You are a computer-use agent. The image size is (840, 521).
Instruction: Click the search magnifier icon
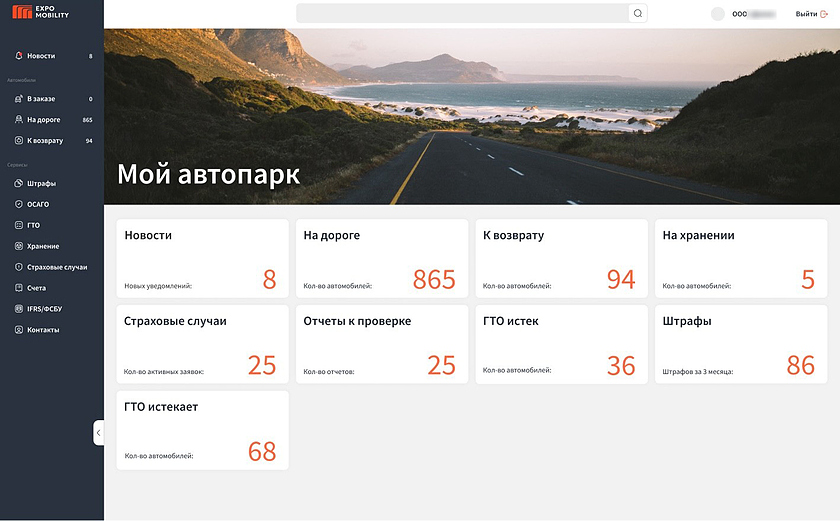637,14
